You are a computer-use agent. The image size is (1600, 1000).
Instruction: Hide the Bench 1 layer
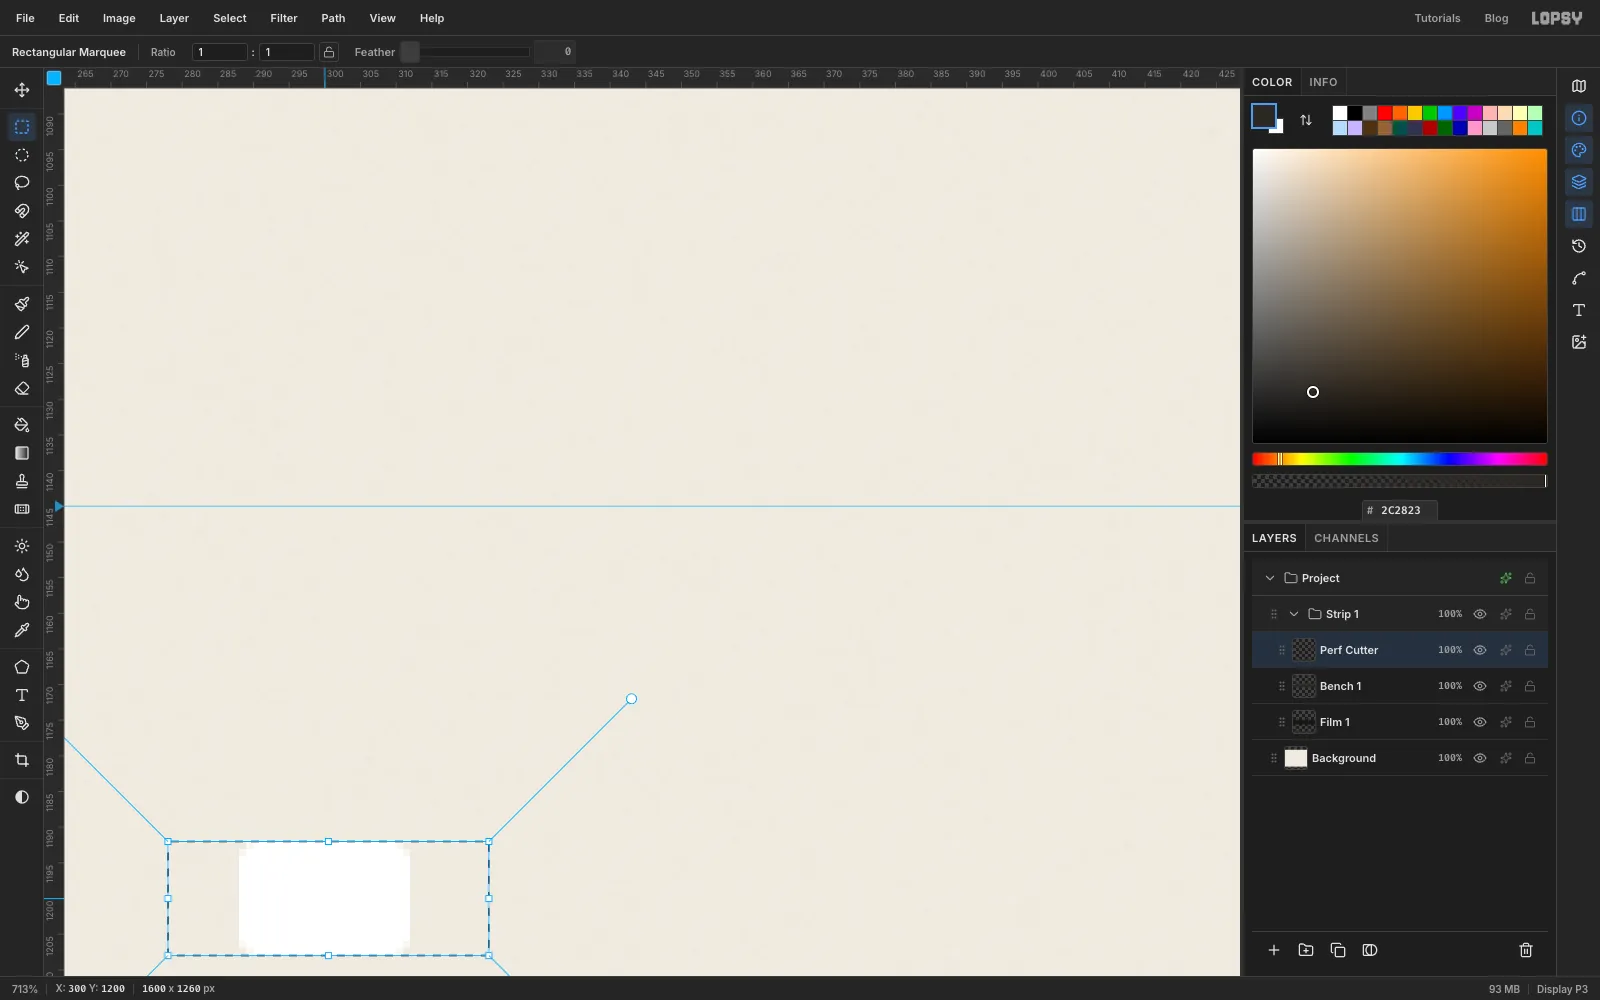(x=1480, y=686)
